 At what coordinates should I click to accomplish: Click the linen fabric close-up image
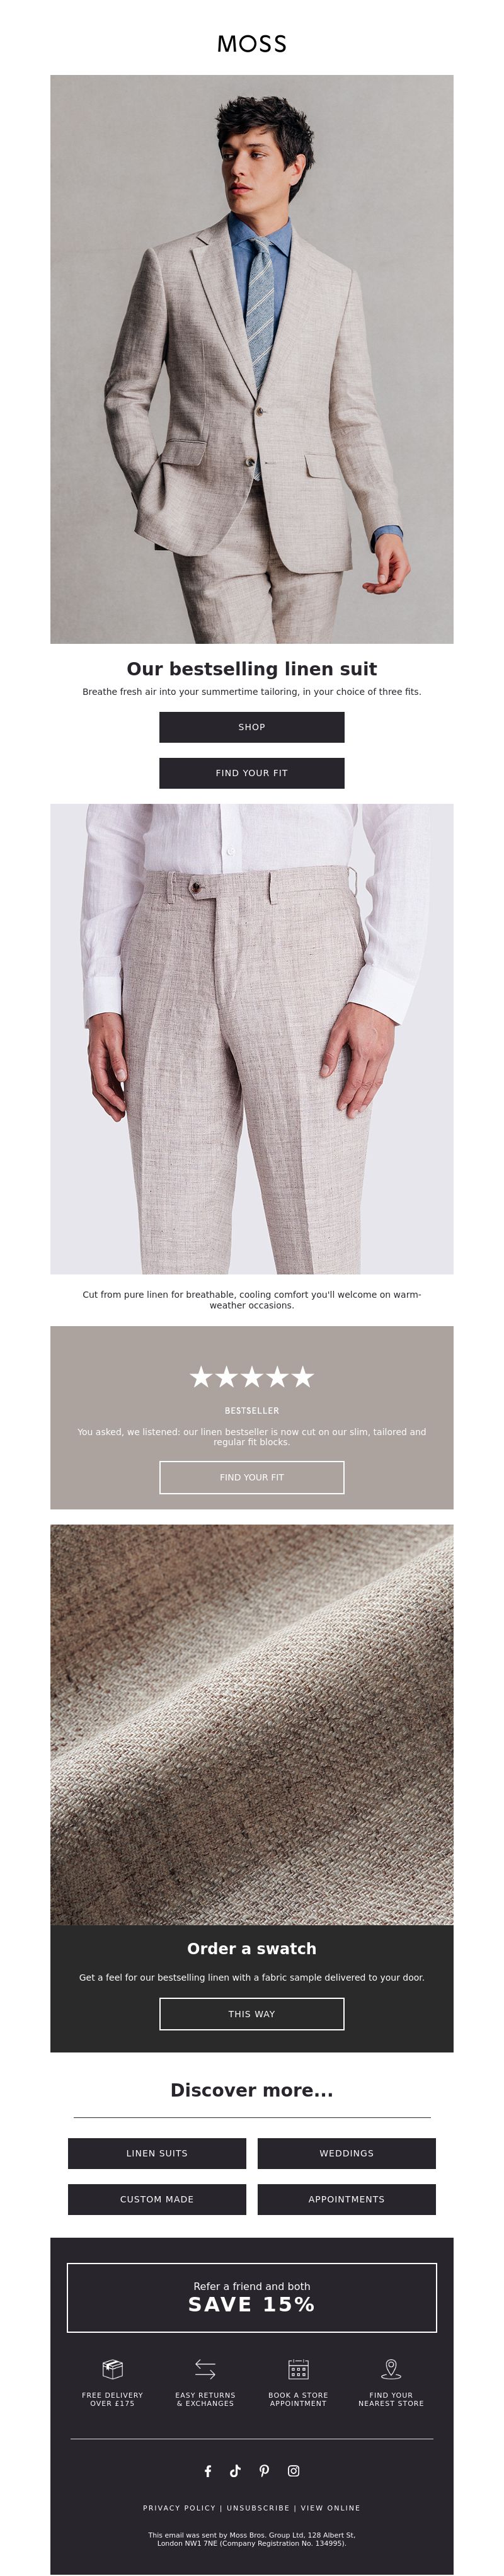[x=252, y=1724]
